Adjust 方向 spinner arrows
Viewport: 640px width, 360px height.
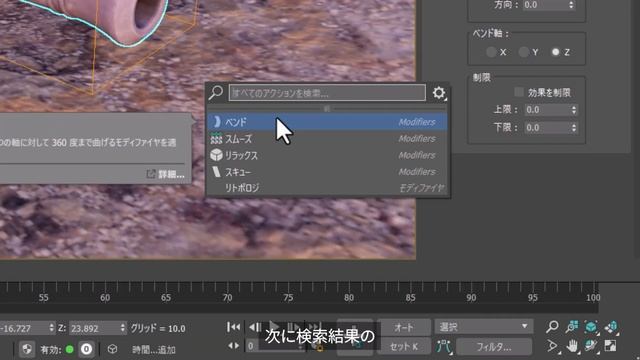(x=571, y=5)
